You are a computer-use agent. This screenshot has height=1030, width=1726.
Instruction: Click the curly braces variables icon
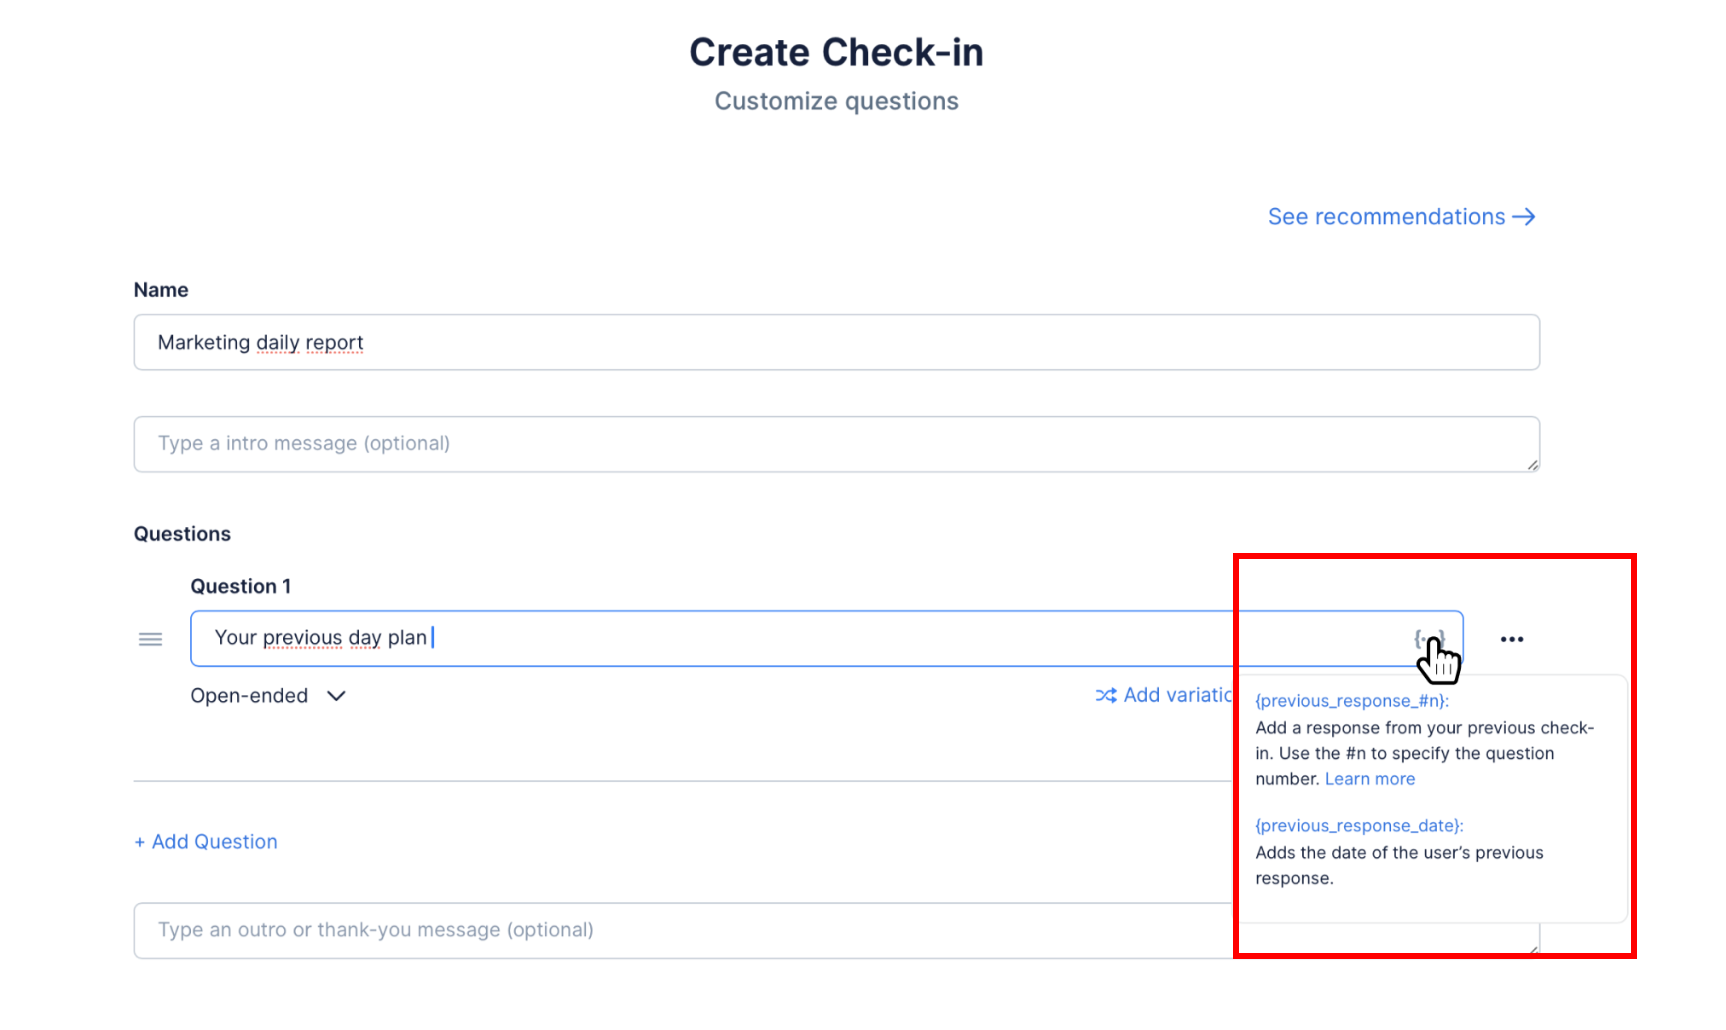pos(1429,639)
